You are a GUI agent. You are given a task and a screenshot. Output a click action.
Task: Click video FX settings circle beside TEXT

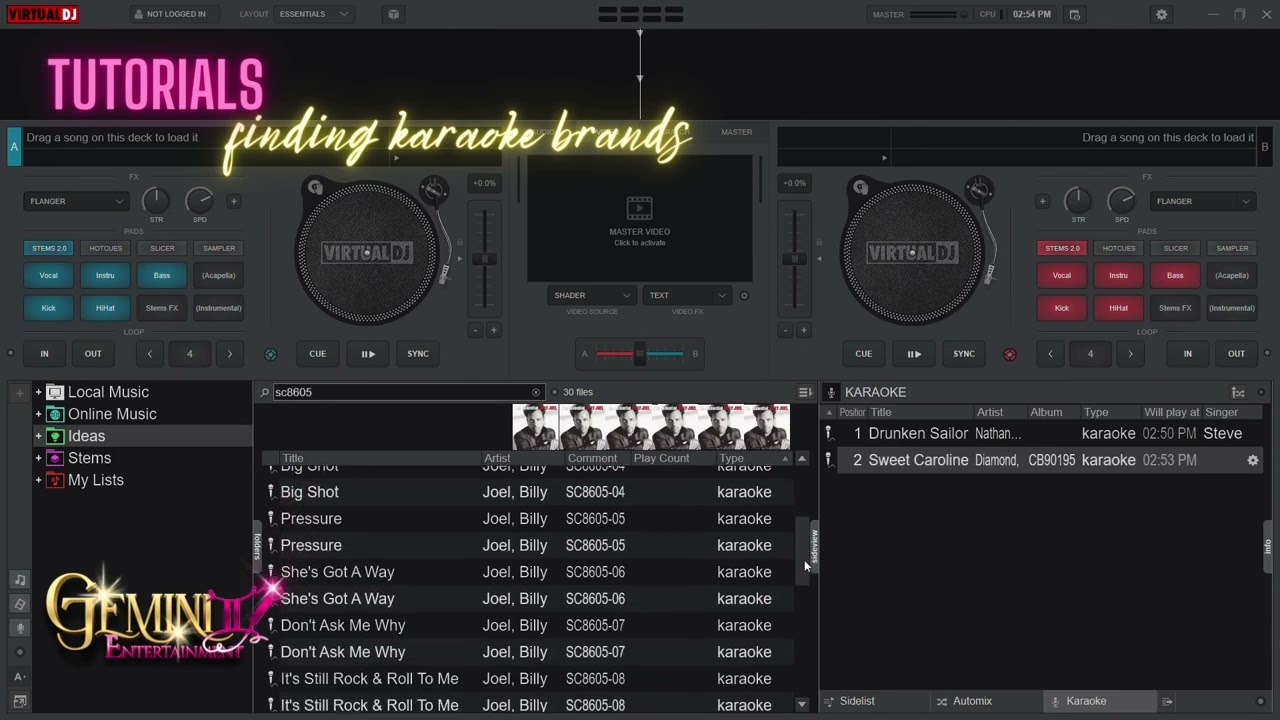(x=744, y=295)
